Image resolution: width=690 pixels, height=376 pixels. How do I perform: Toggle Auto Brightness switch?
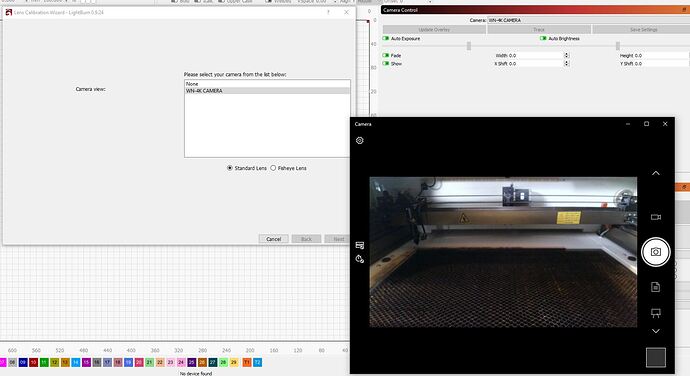[543, 38]
